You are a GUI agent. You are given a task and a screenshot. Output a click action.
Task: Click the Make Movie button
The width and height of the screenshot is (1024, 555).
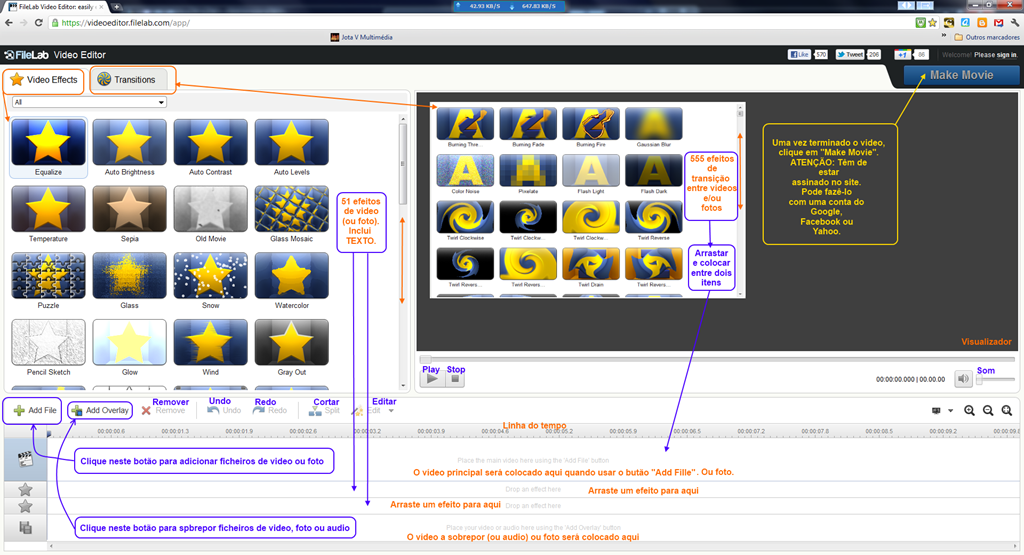(x=961, y=75)
